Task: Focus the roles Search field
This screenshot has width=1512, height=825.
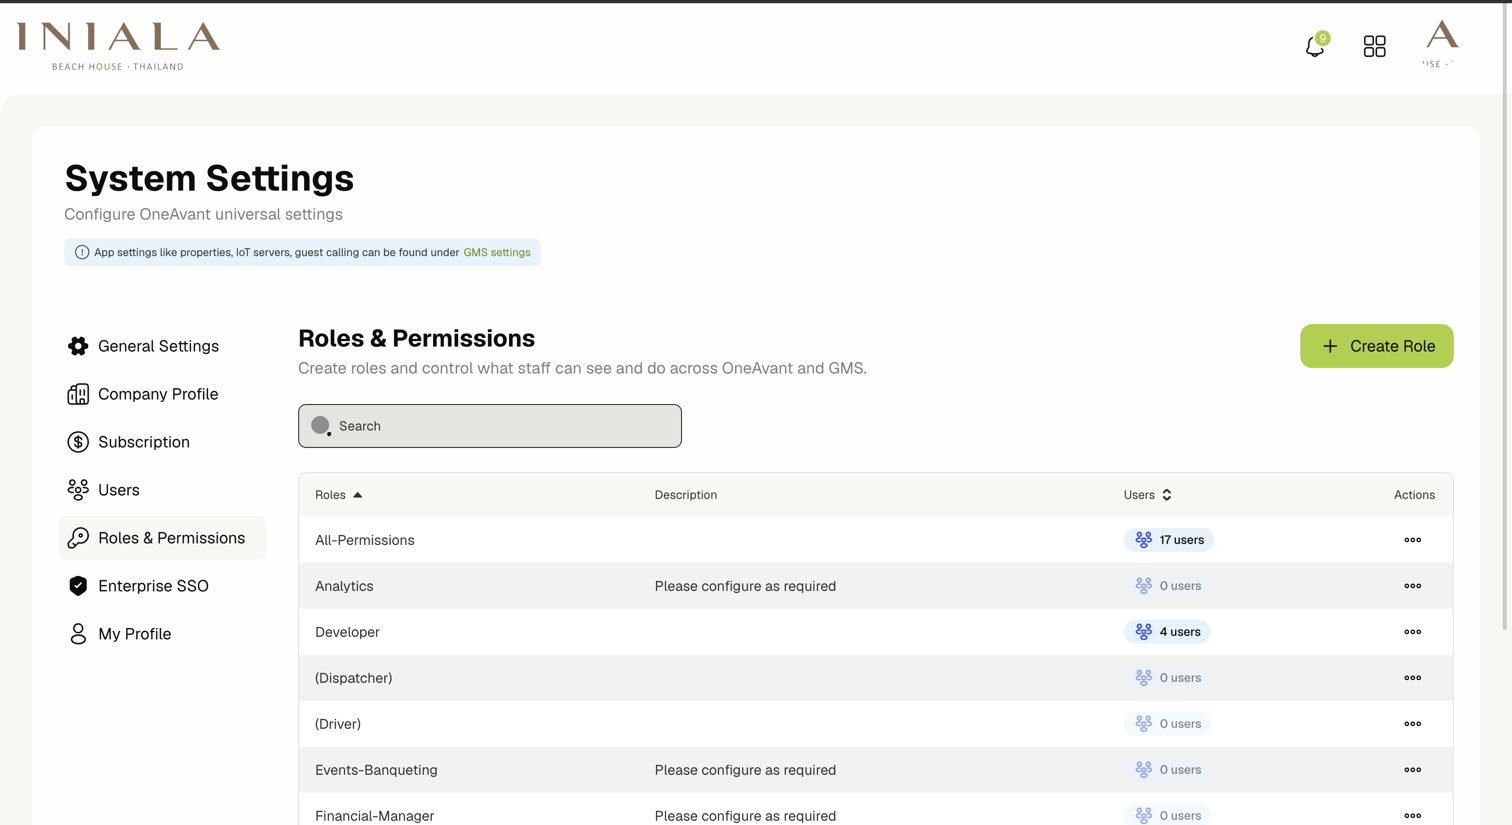Action: 490,426
